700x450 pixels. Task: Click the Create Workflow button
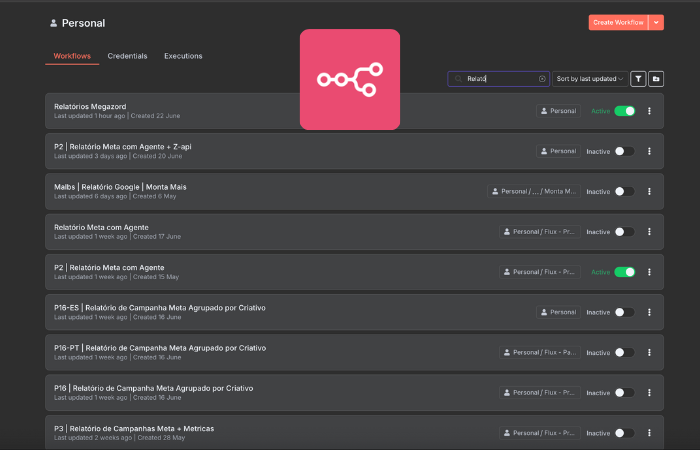click(618, 23)
